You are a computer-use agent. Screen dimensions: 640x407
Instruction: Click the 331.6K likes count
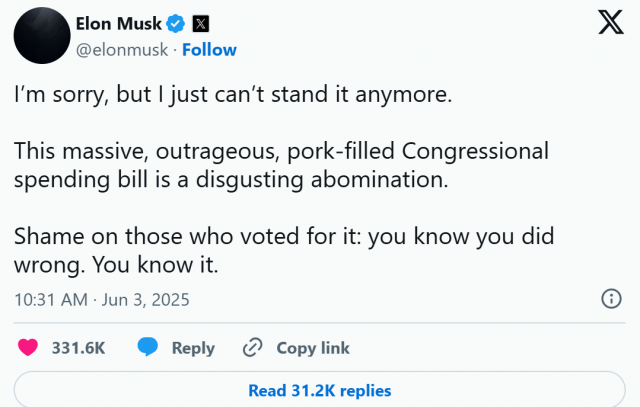[78, 348]
